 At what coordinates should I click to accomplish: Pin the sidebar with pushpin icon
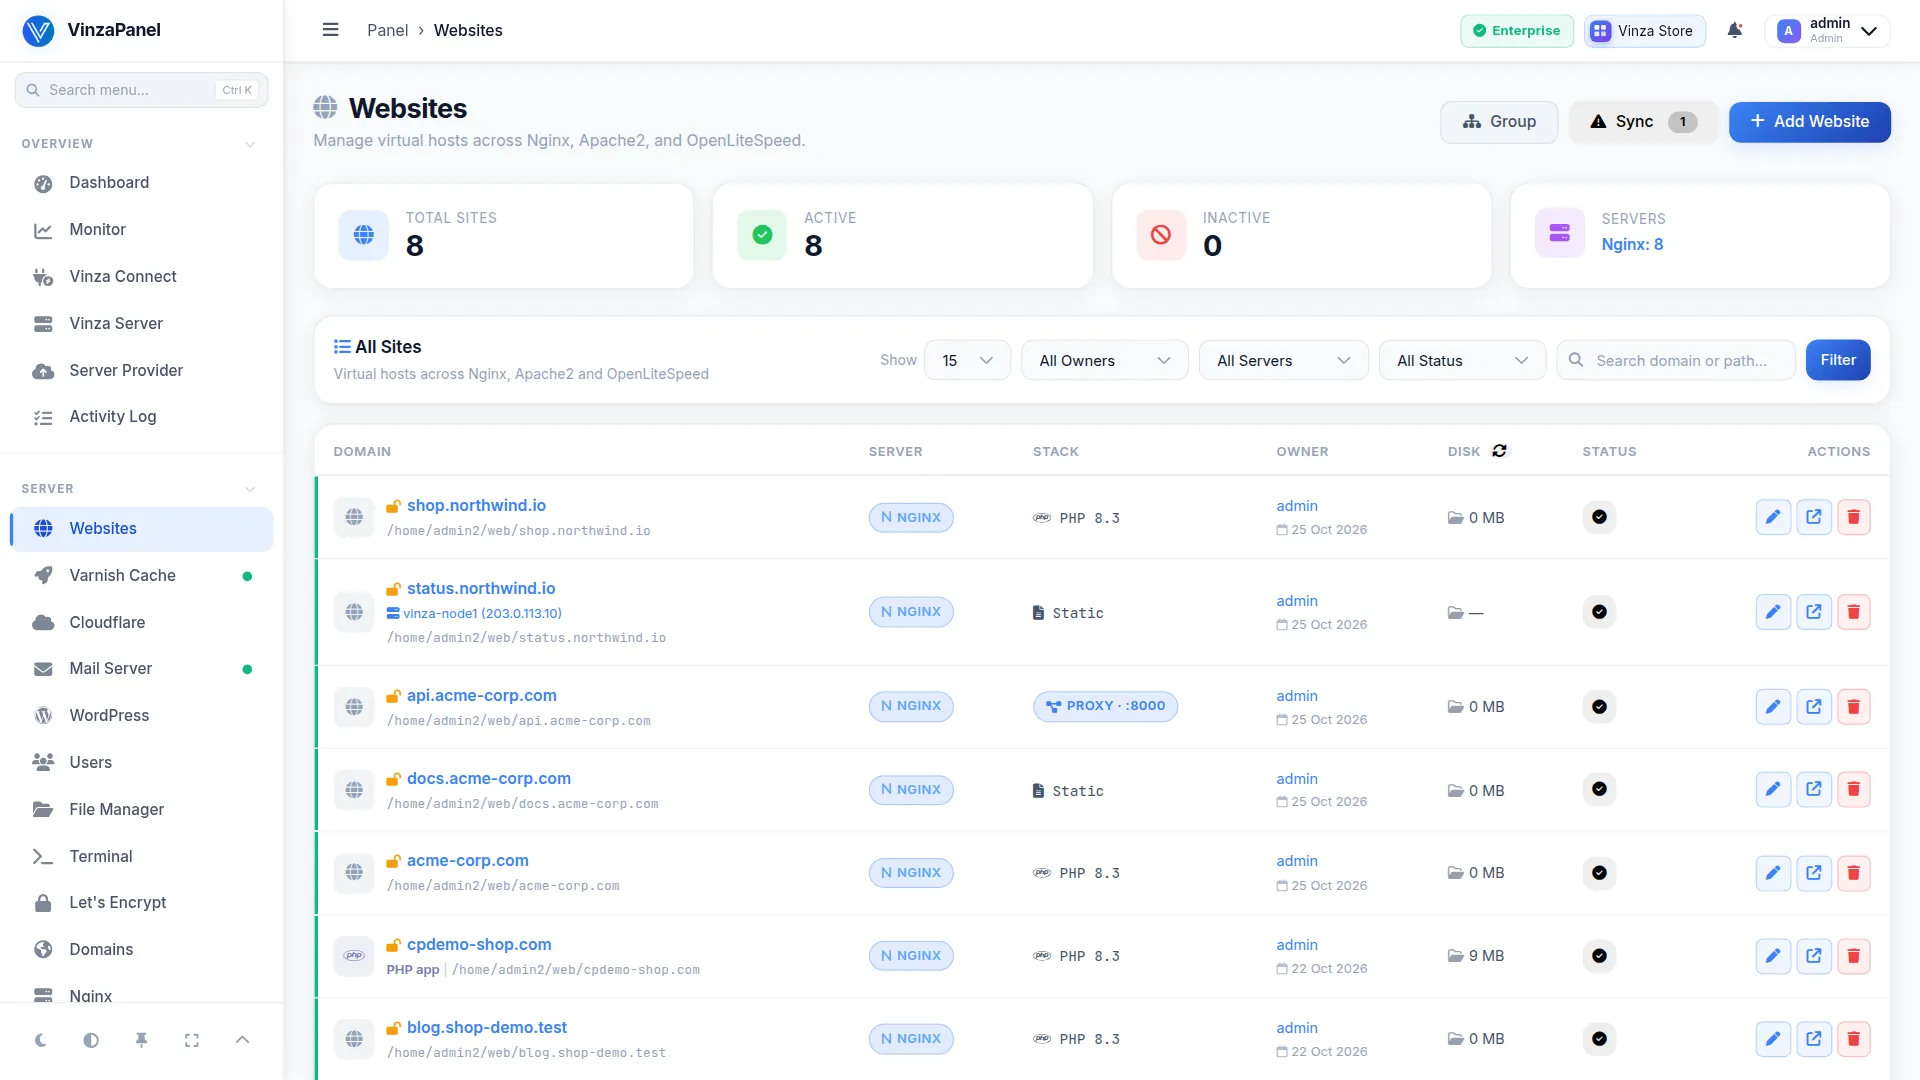(141, 1040)
